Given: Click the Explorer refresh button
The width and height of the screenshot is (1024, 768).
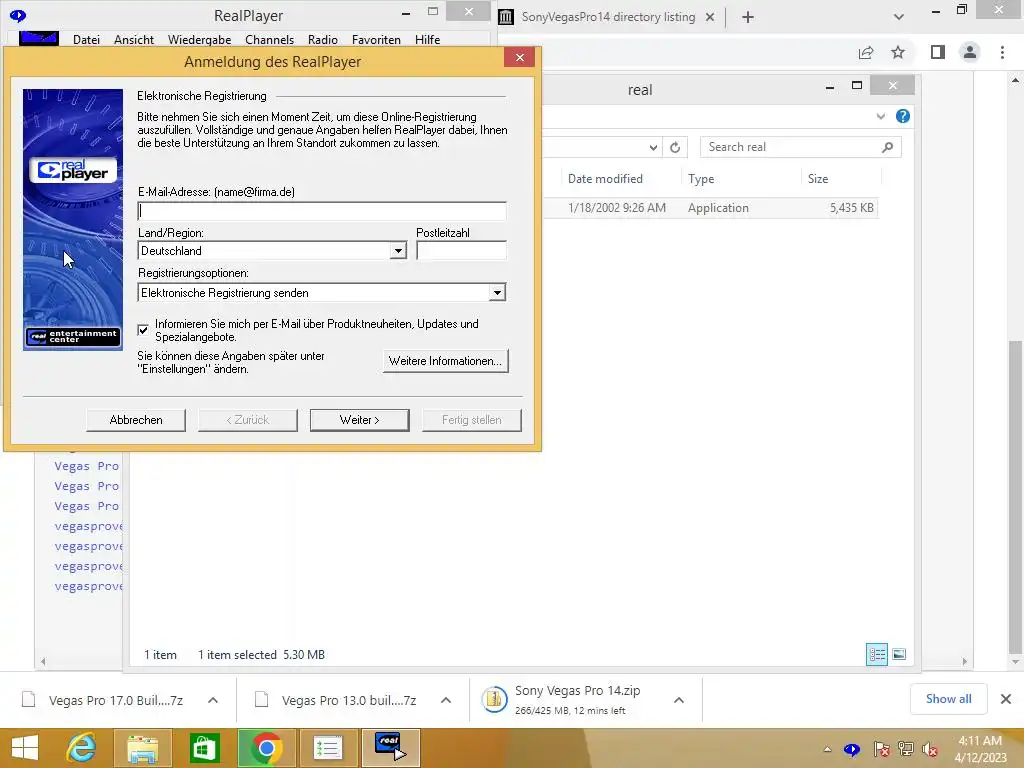Looking at the screenshot, I should (675, 148).
